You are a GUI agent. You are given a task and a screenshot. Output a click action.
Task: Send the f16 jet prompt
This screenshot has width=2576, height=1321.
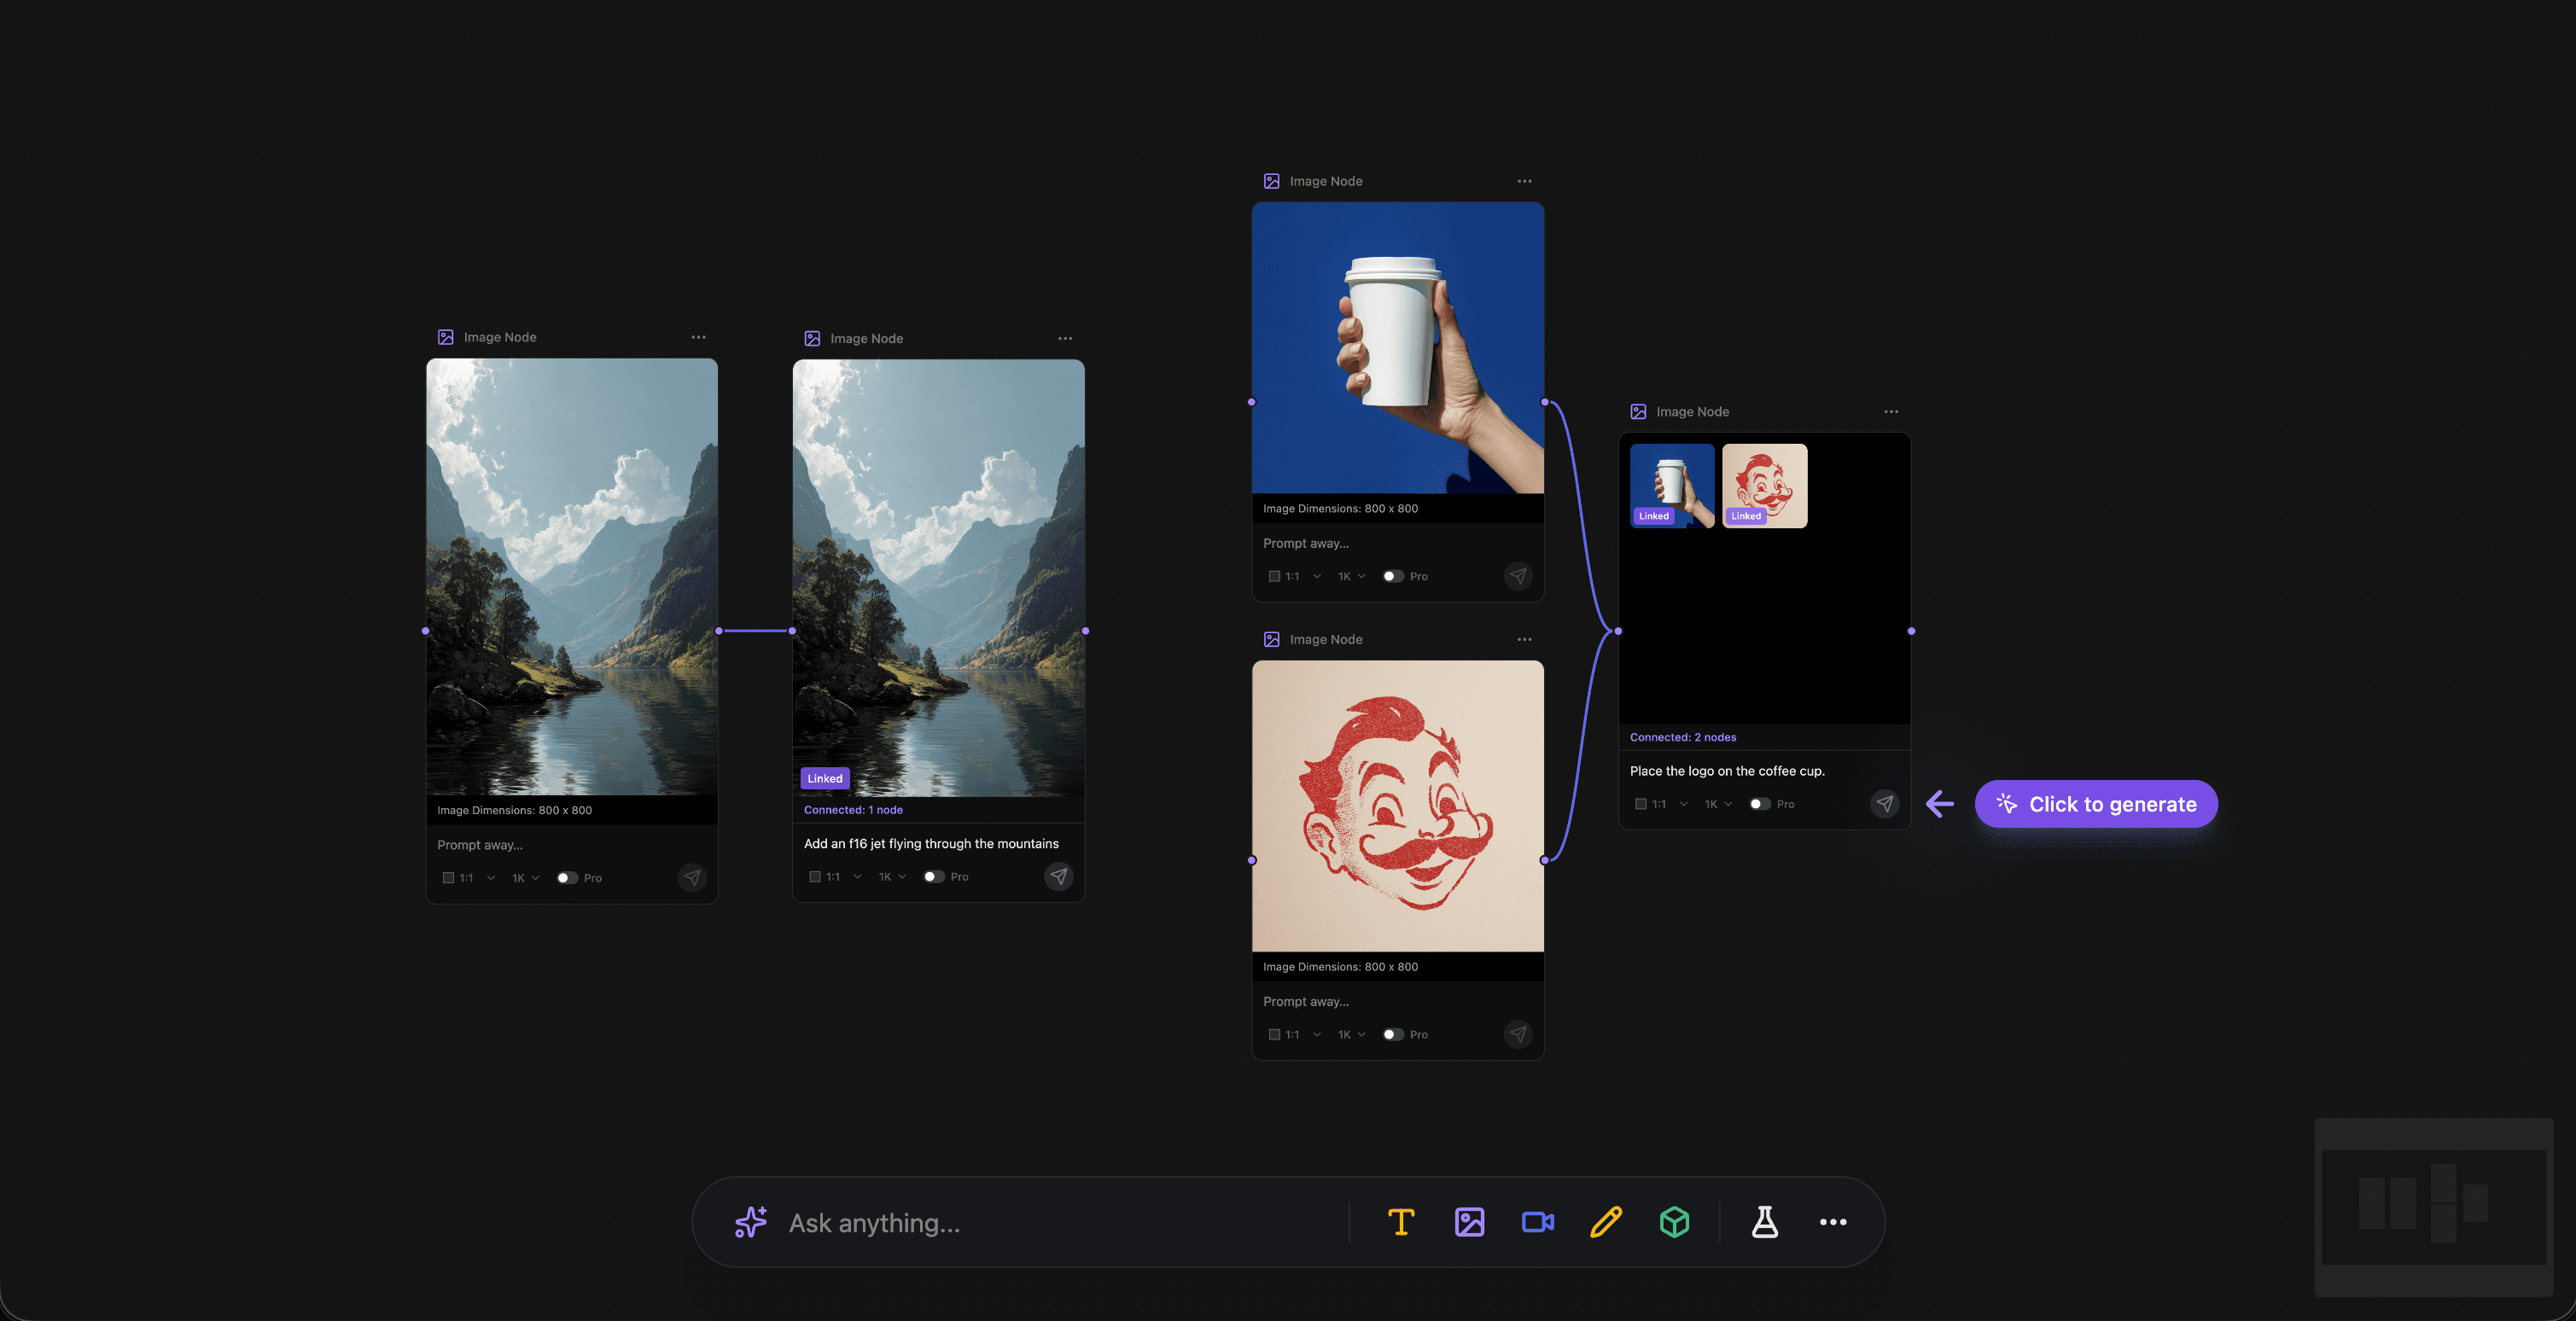pos(1058,876)
